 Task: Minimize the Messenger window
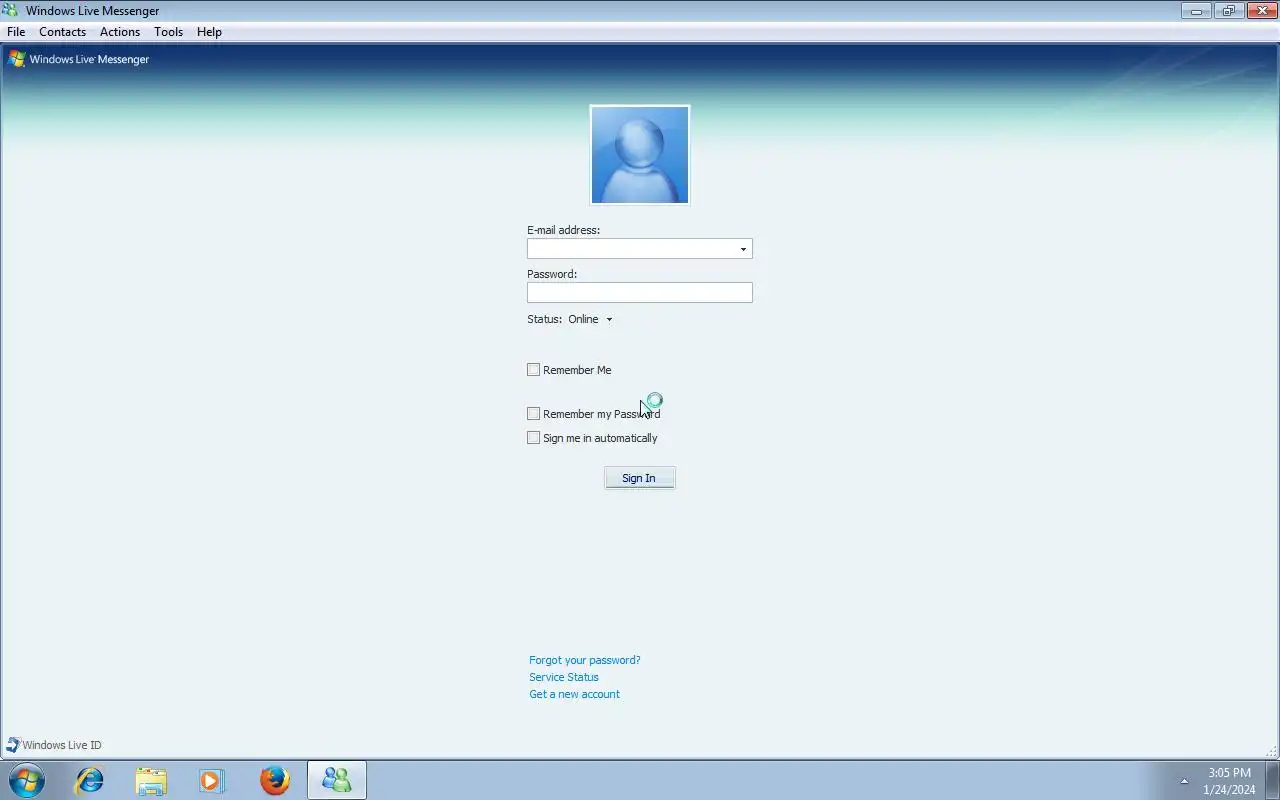[1196, 11]
